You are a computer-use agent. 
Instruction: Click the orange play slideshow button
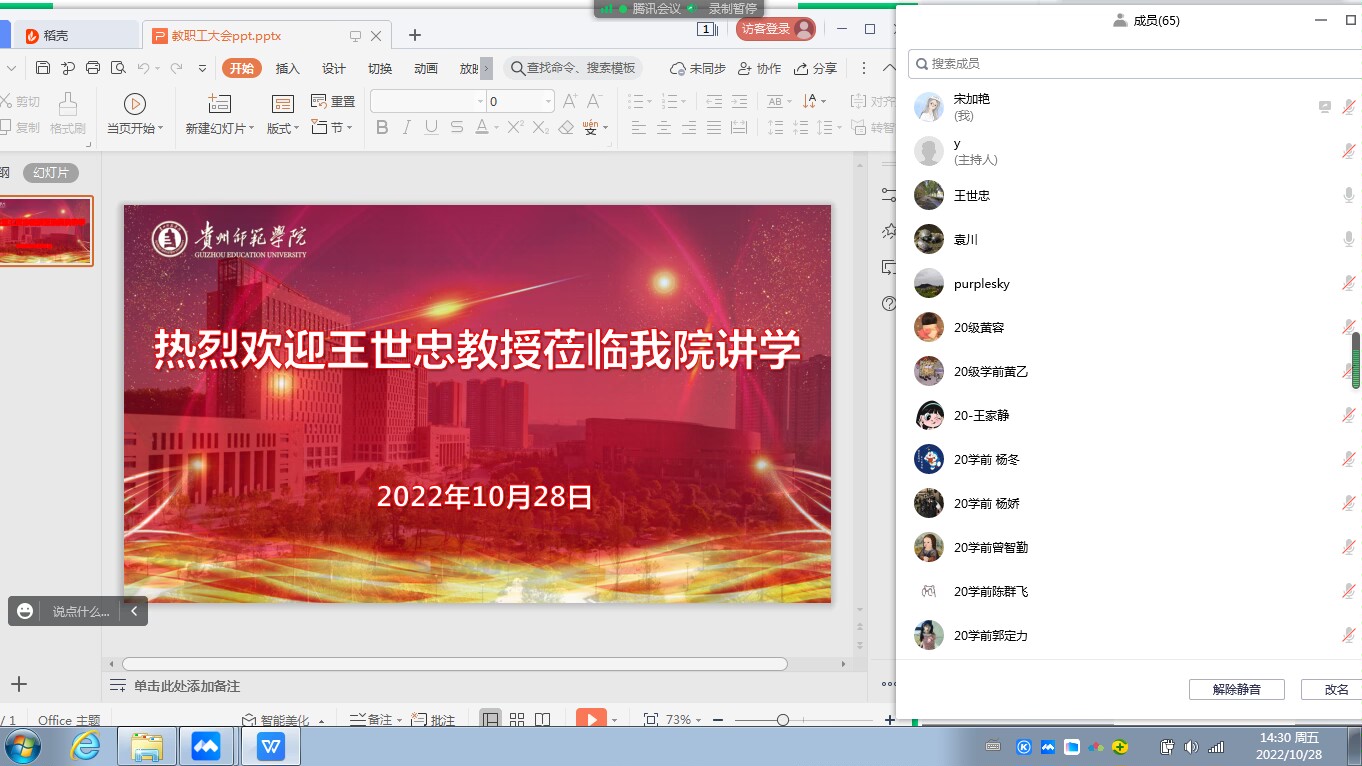click(591, 719)
